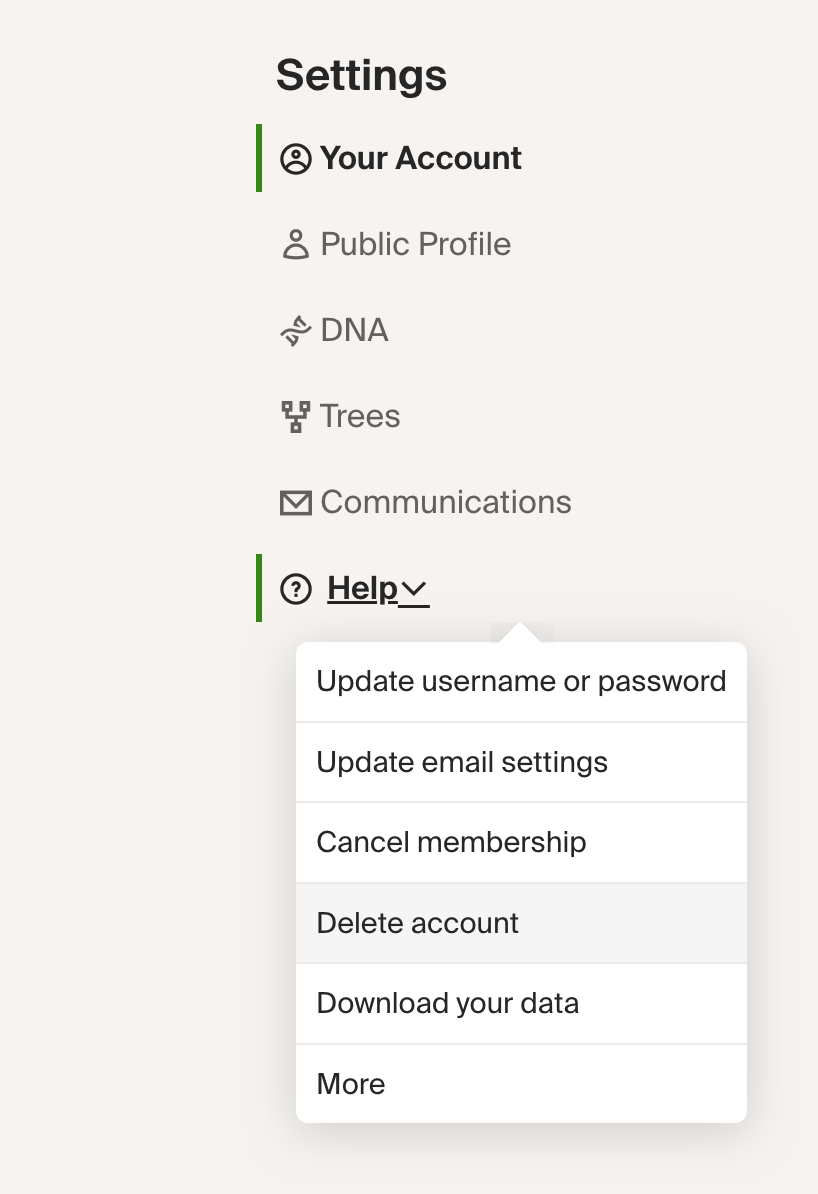Click the Settings page heading

click(361, 75)
